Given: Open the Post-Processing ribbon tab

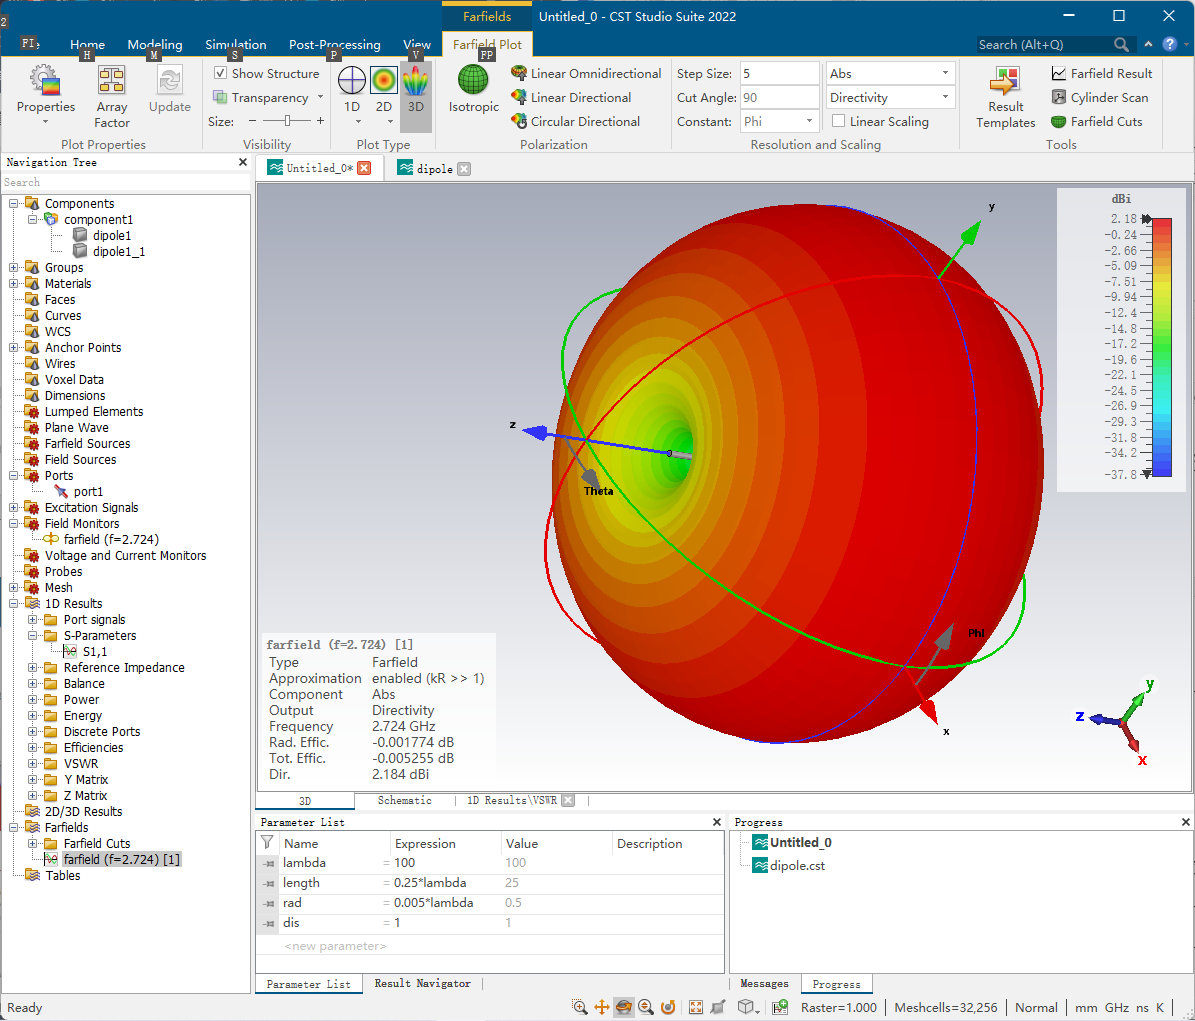Looking at the screenshot, I should [x=335, y=44].
